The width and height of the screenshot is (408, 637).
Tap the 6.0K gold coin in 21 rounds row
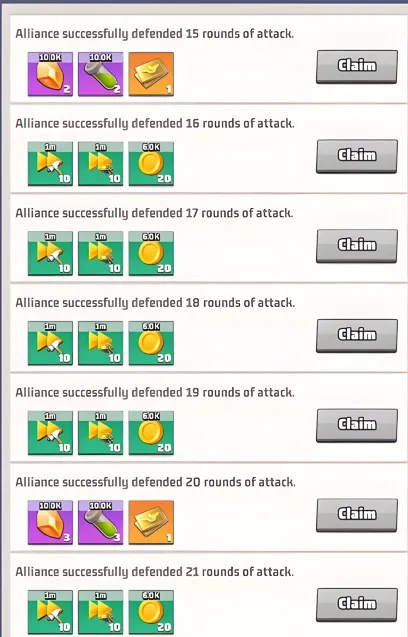(x=151, y=612)
